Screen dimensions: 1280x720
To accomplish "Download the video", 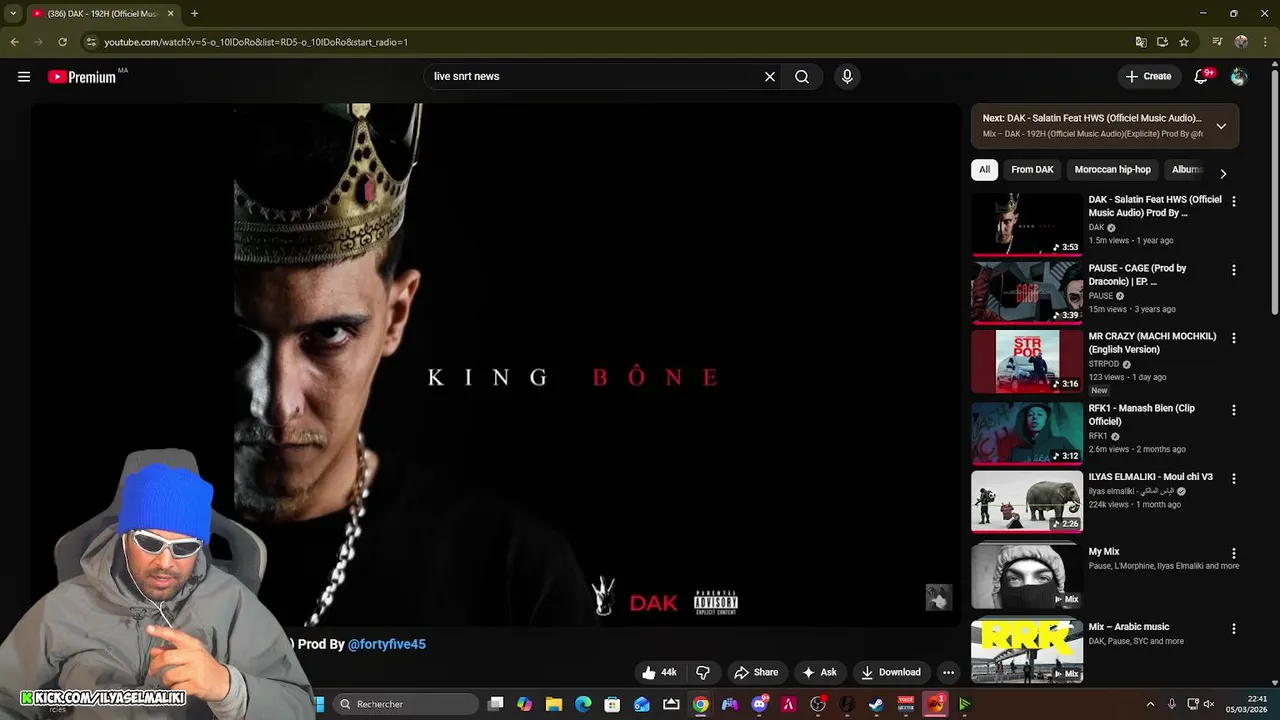I will point(890,672).
